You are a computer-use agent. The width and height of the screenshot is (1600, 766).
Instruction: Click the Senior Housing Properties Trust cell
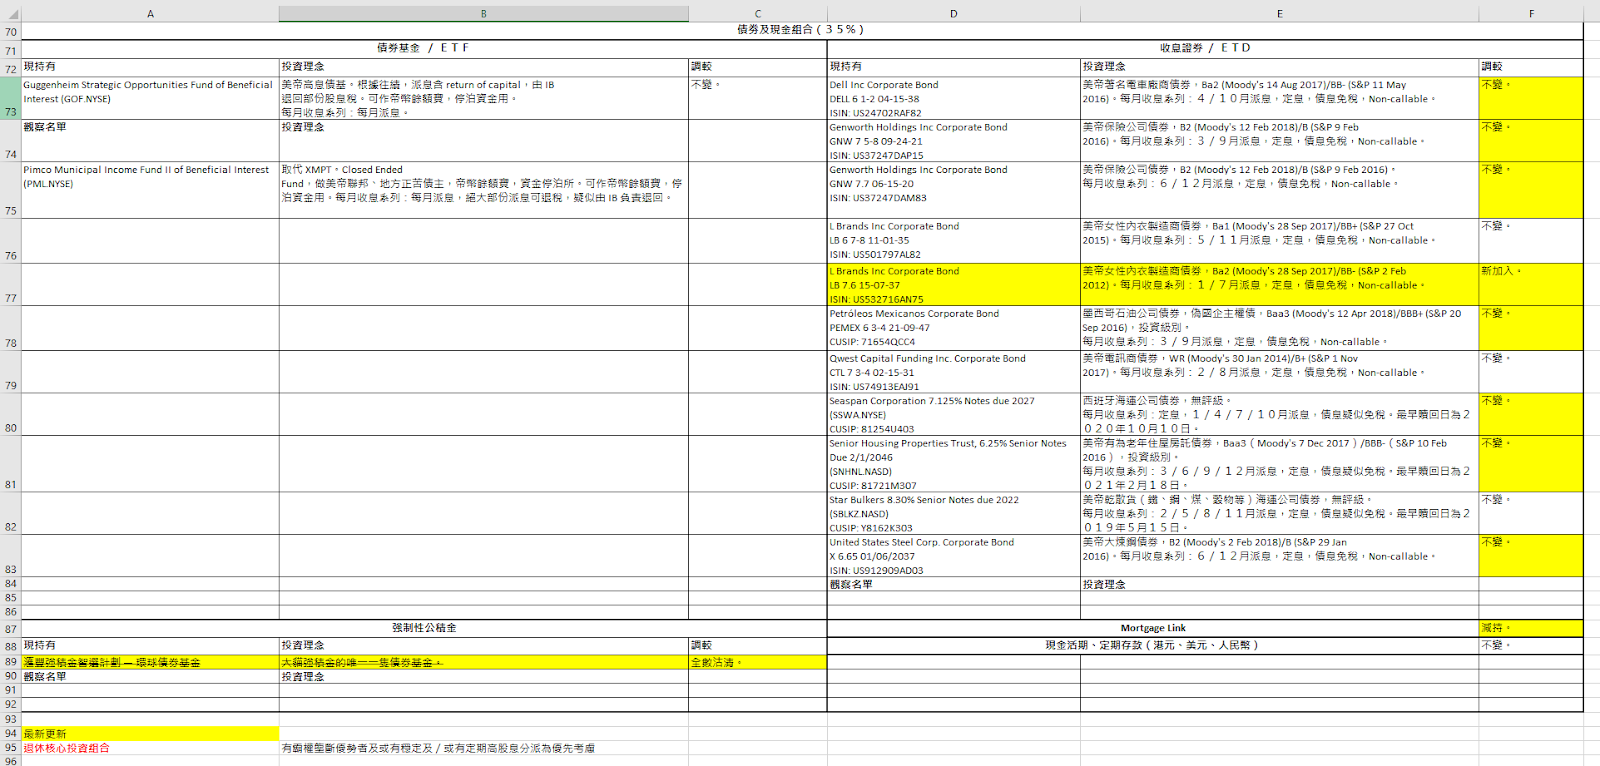954,463
